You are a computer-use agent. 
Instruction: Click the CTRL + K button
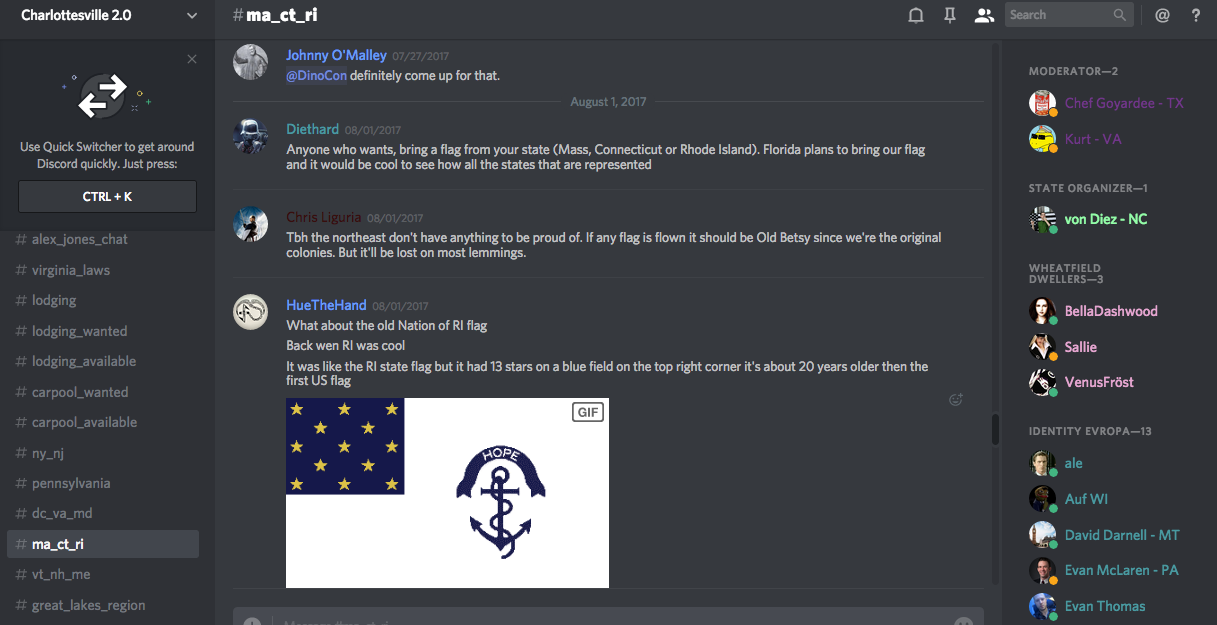click(x=107, y=197)
